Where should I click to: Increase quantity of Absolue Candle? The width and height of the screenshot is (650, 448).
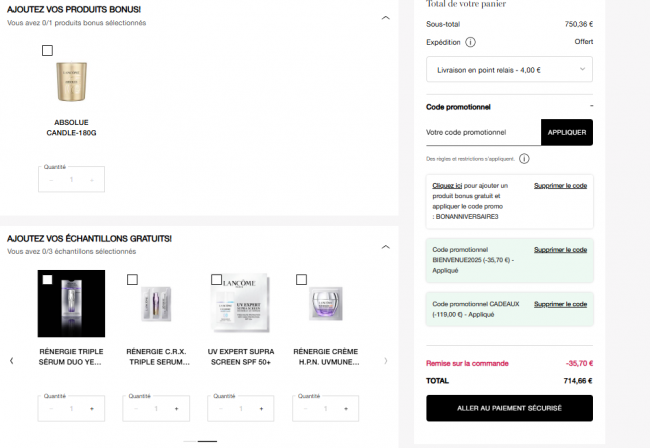[92, 180]
